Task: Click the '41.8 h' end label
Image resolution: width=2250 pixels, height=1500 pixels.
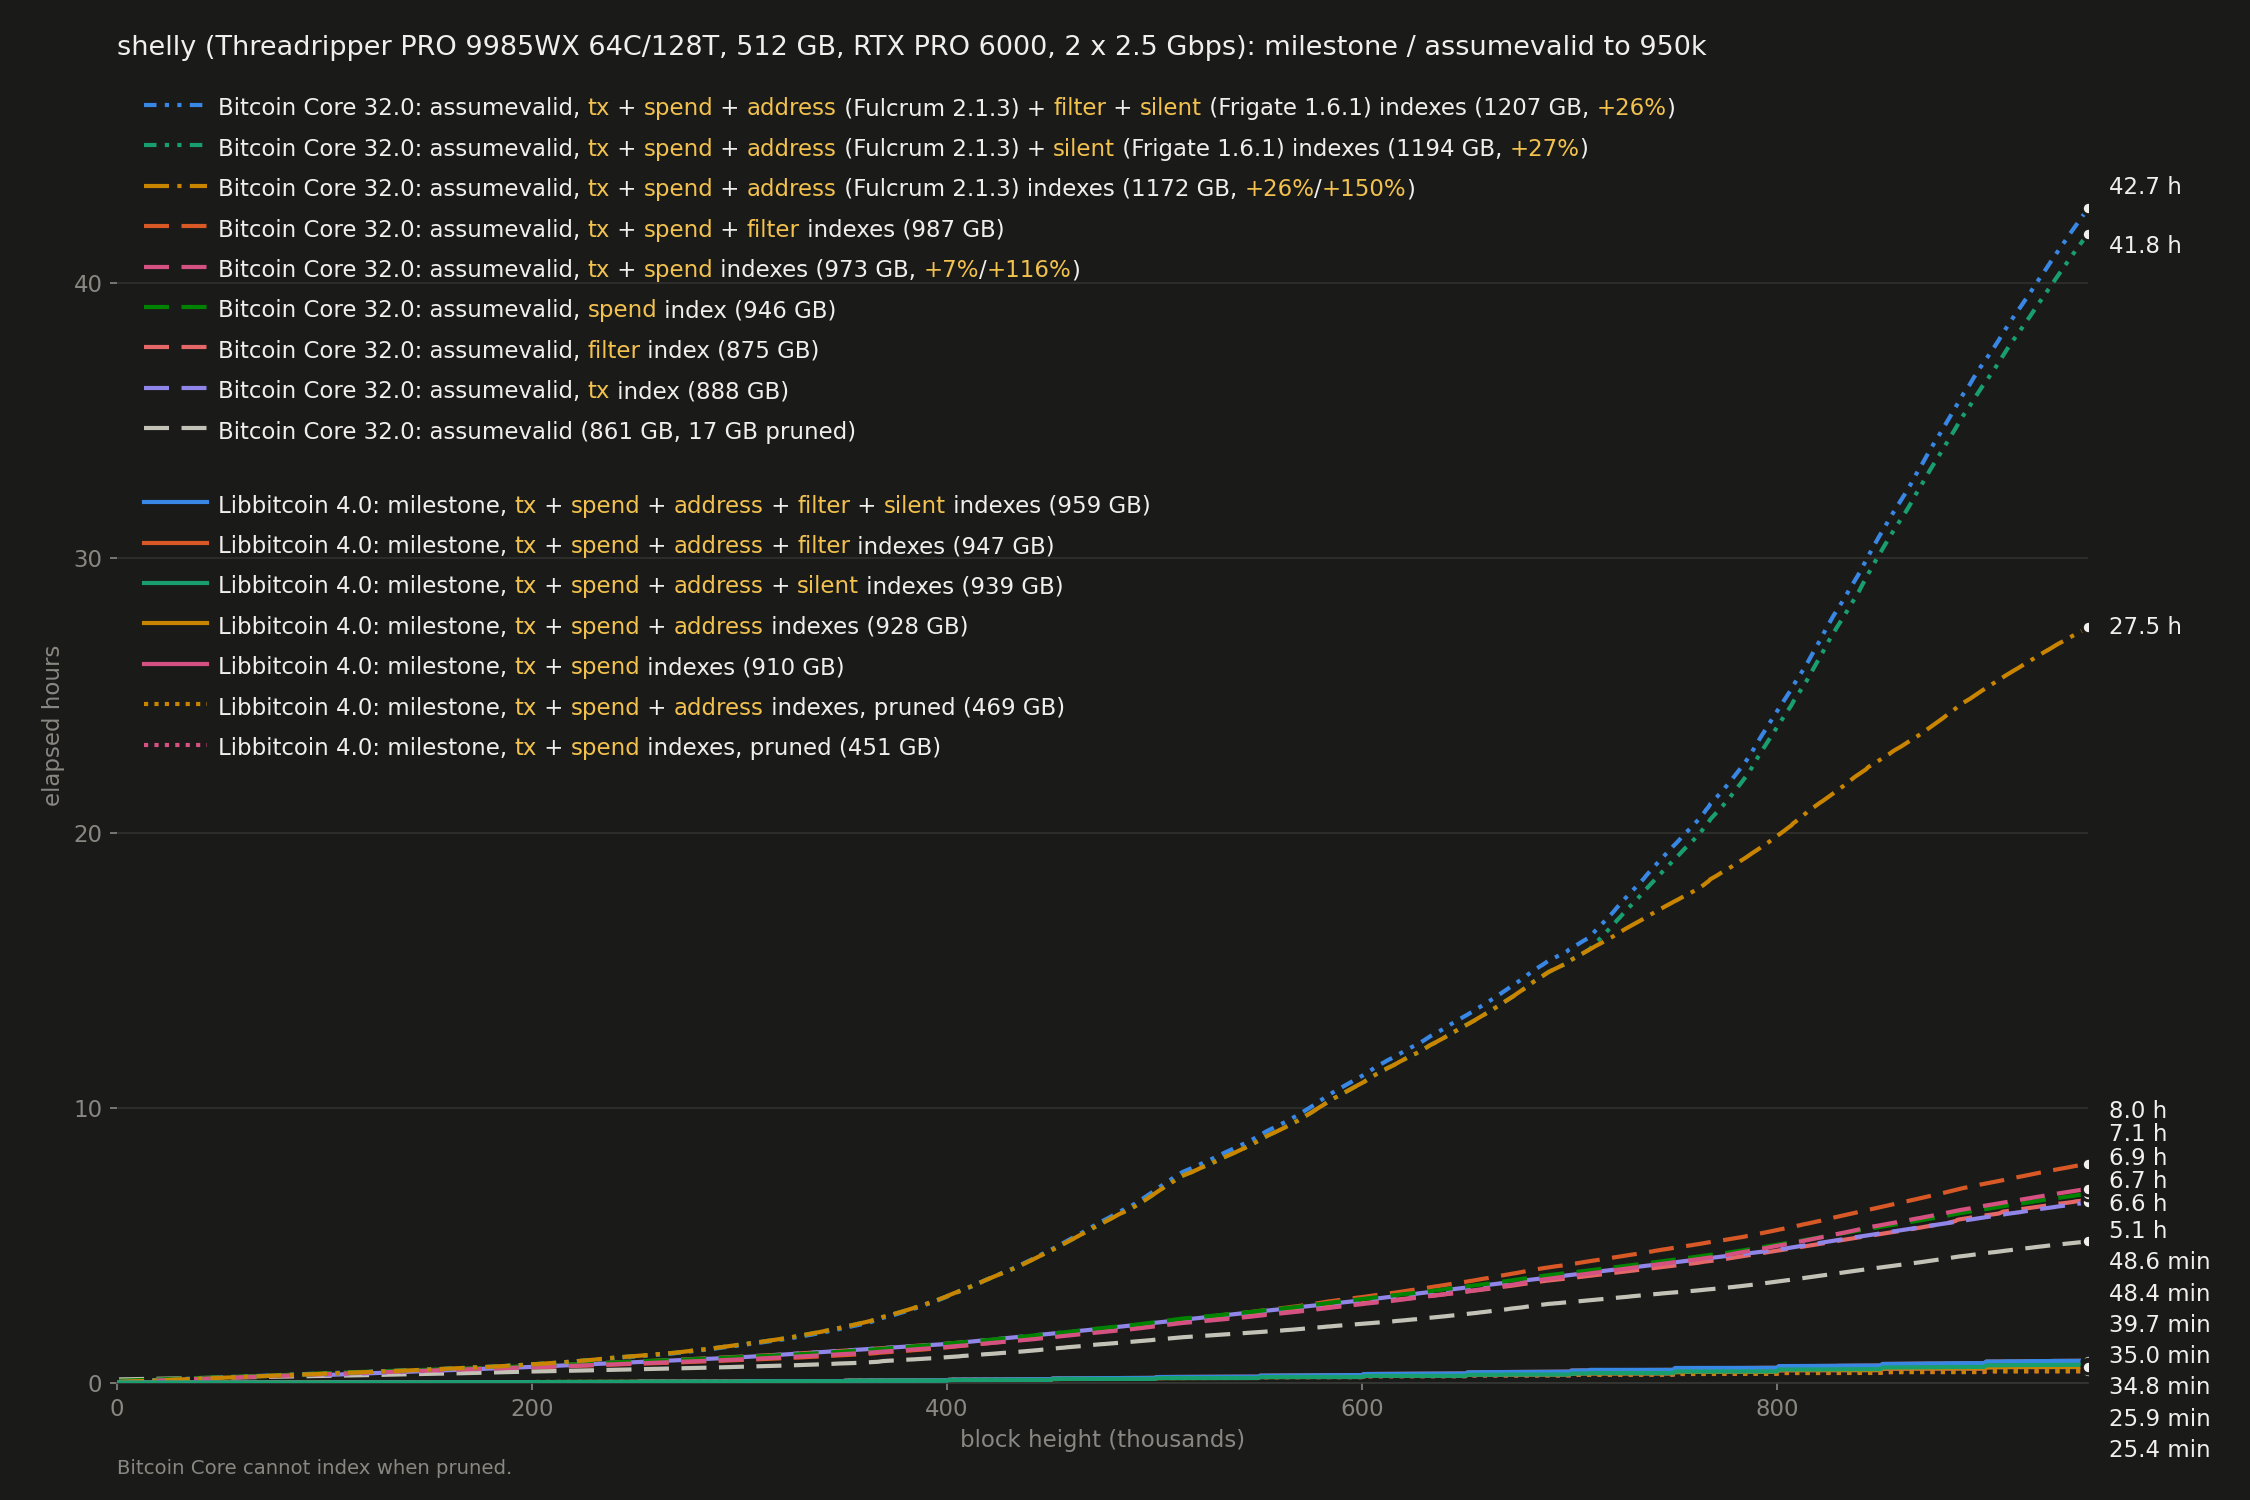Action: pos(2145,245)
